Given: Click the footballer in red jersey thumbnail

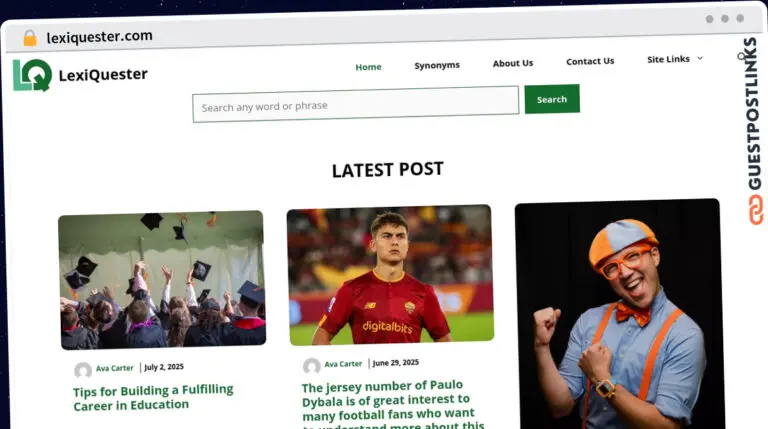Looking at the screenshot, I should click(390, 275).
